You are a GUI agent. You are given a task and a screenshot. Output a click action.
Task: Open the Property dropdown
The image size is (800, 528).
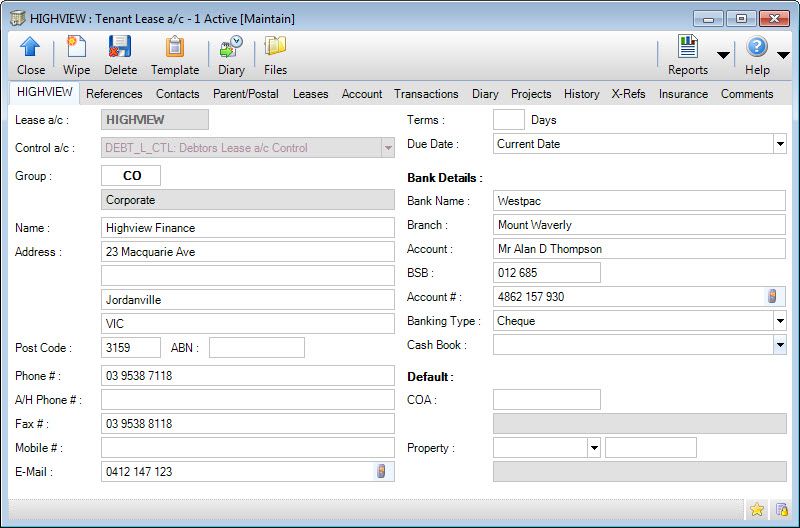click(x=594, y=448)
